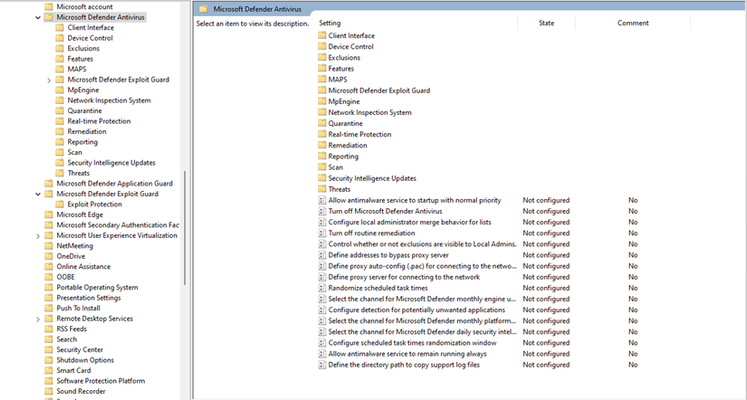Select Security Center folder icon in tree
Screen dimensions: 747x400
49,350
